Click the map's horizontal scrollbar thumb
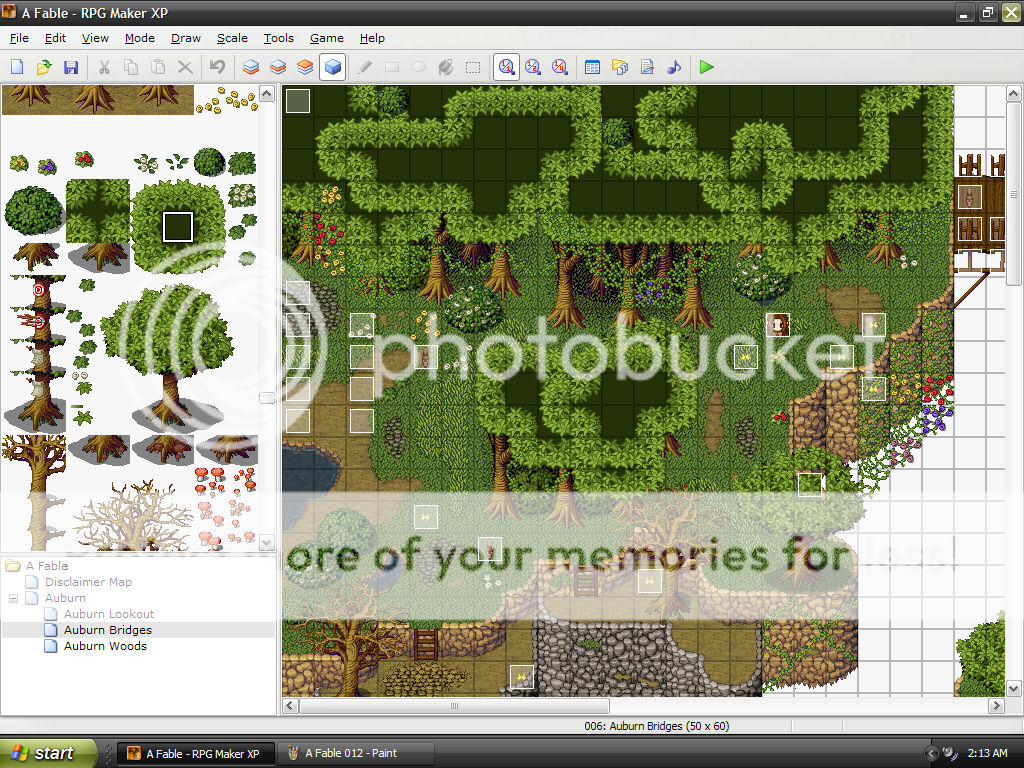Screen dimensions: 1024x768 pos(454,706)
